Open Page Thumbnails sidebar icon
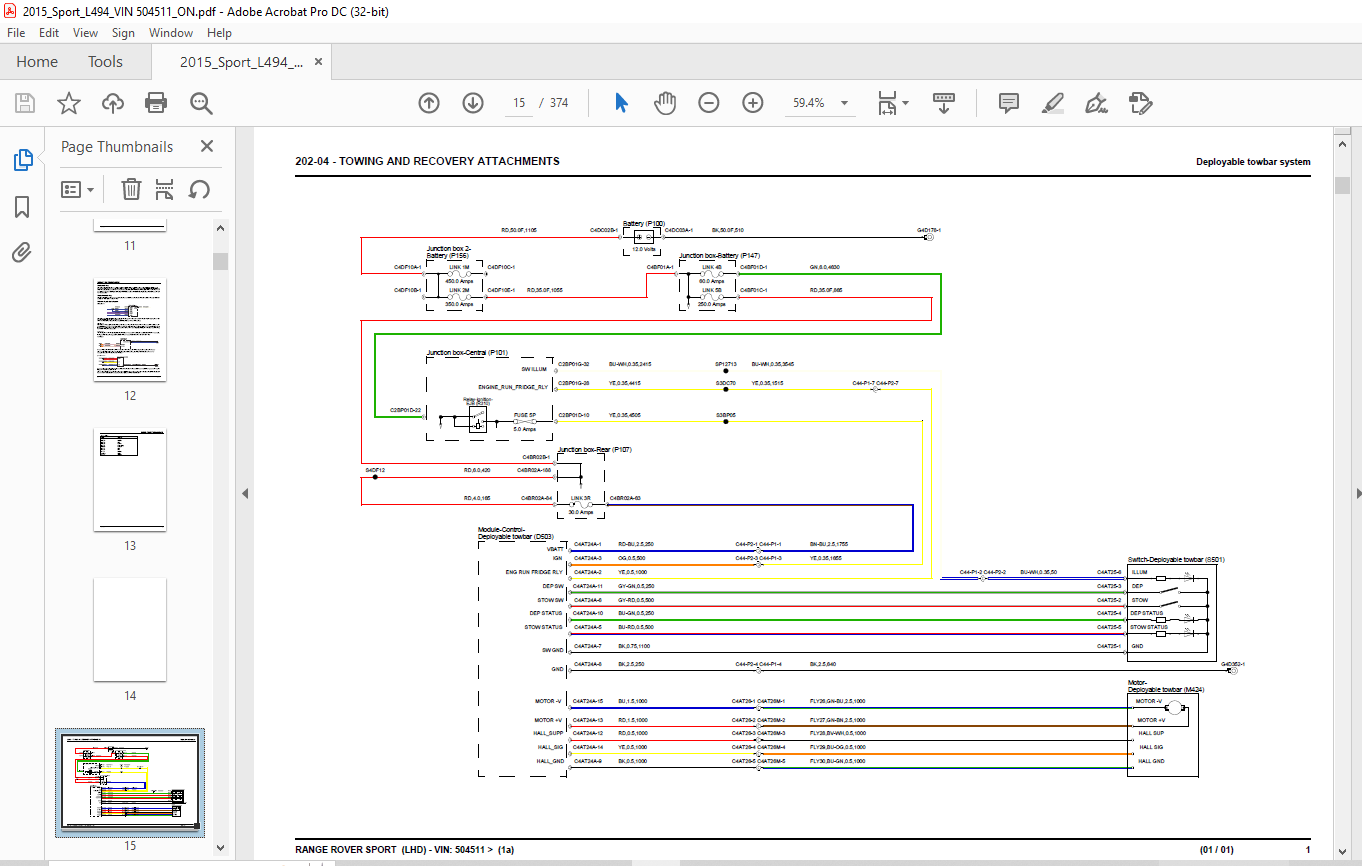The image size is (1362, 866). (22, 159)
